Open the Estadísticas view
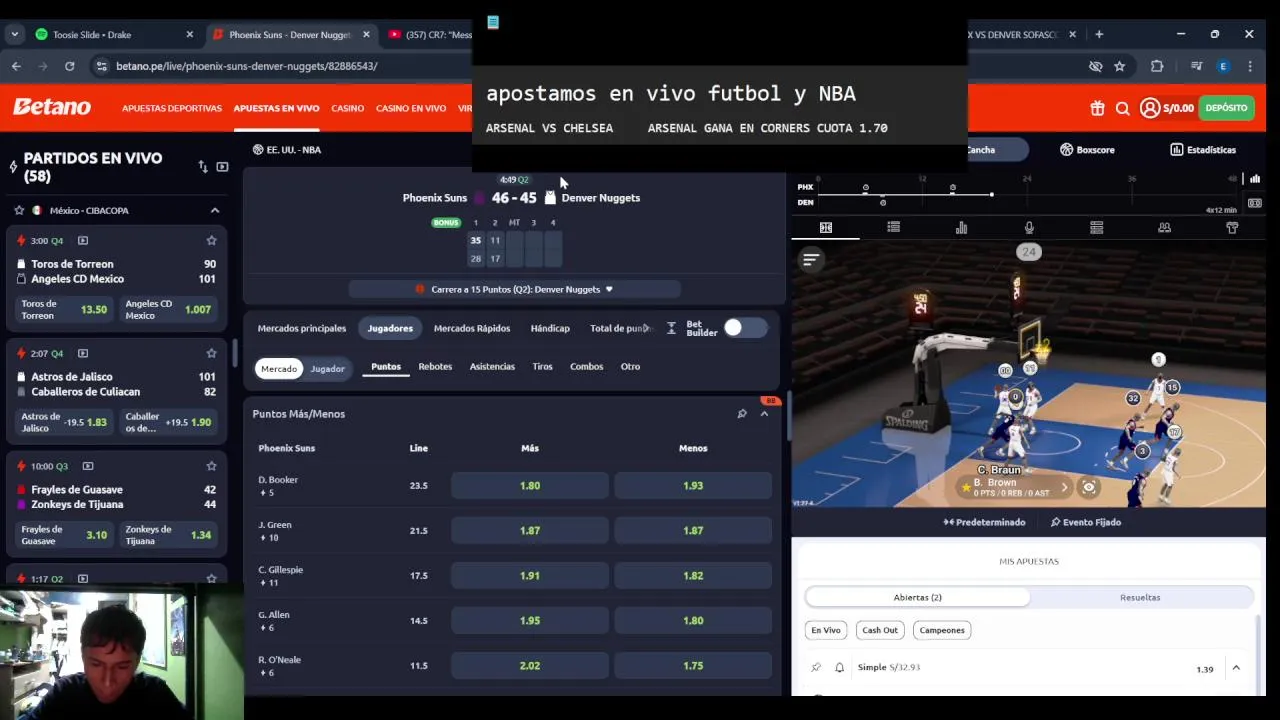 (x=1203, y=150)
